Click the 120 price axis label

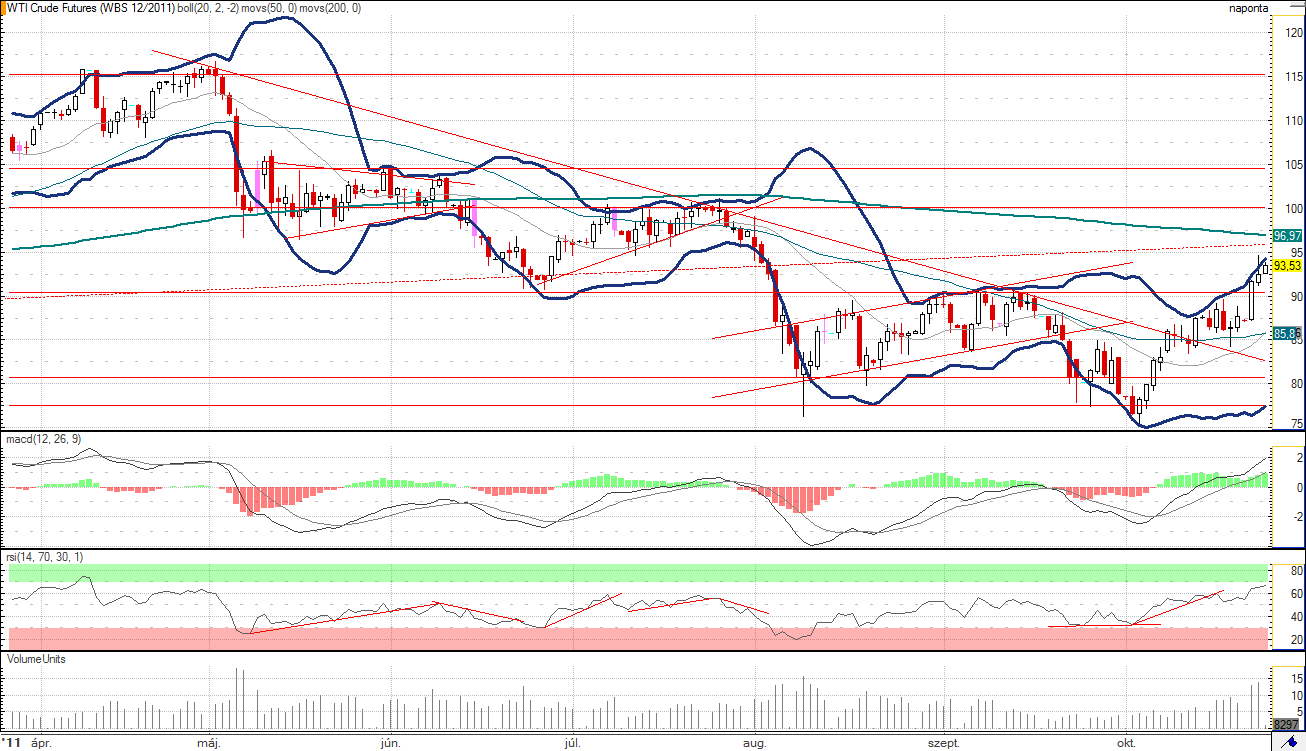[x=1293, y=33]
